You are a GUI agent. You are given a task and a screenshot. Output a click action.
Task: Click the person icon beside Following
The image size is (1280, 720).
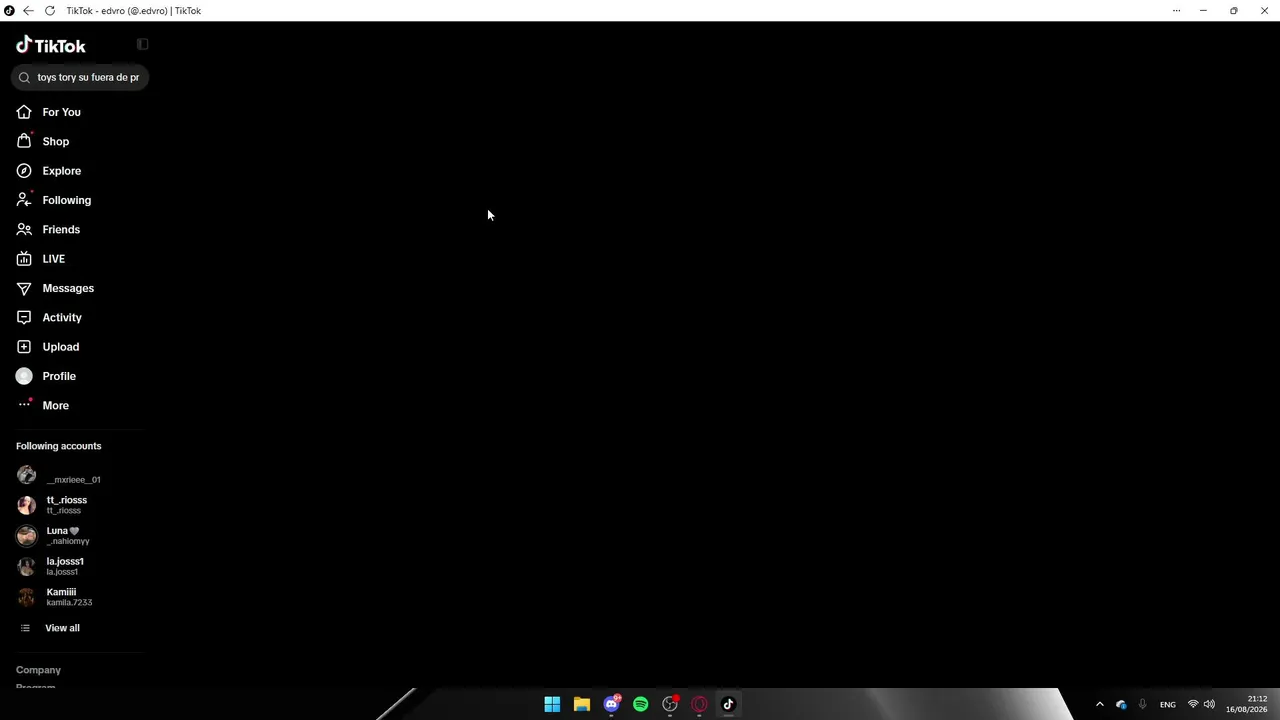pos(24,200)
